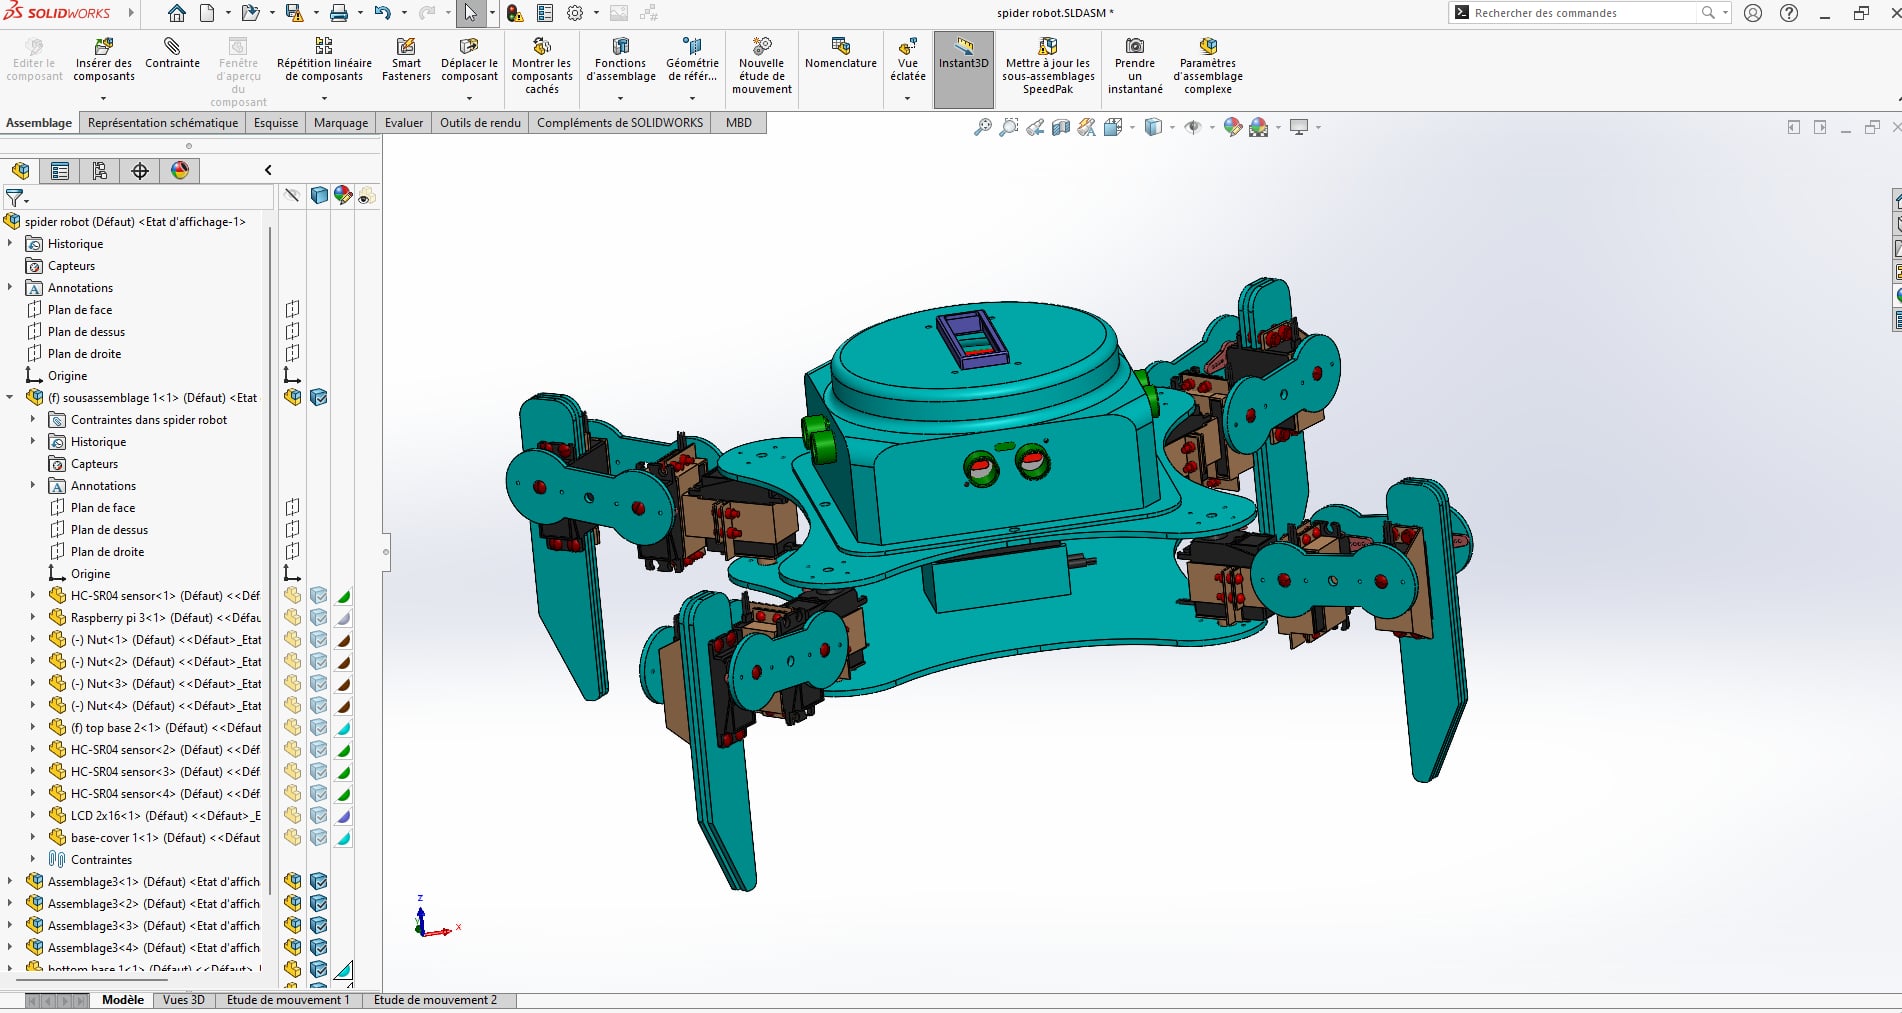Open file properties list icon

(x=545, y=13)
